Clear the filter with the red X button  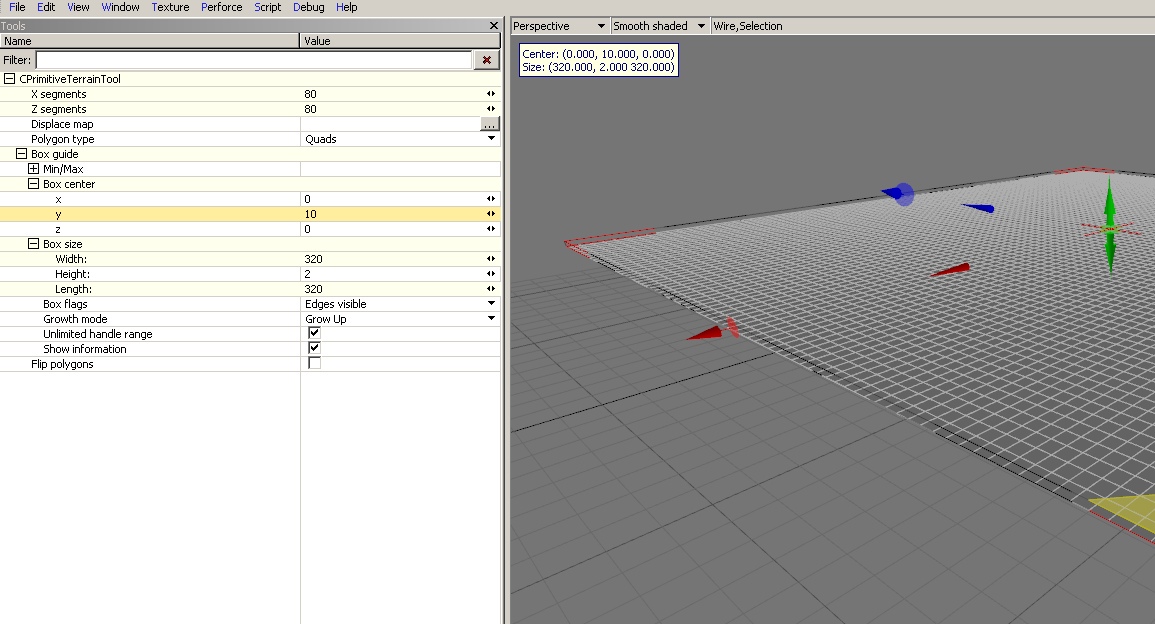pyautogui.click(x=486, y=60)
